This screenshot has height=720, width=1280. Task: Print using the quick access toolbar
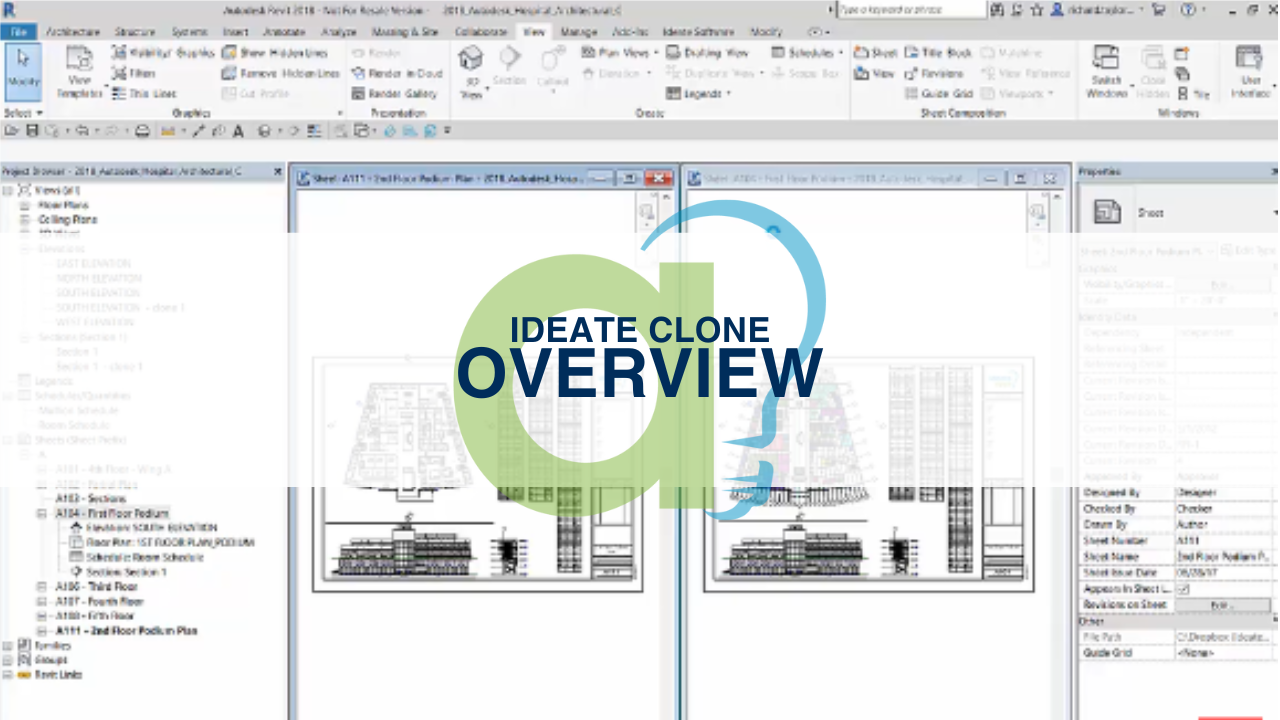coord(142,131)
